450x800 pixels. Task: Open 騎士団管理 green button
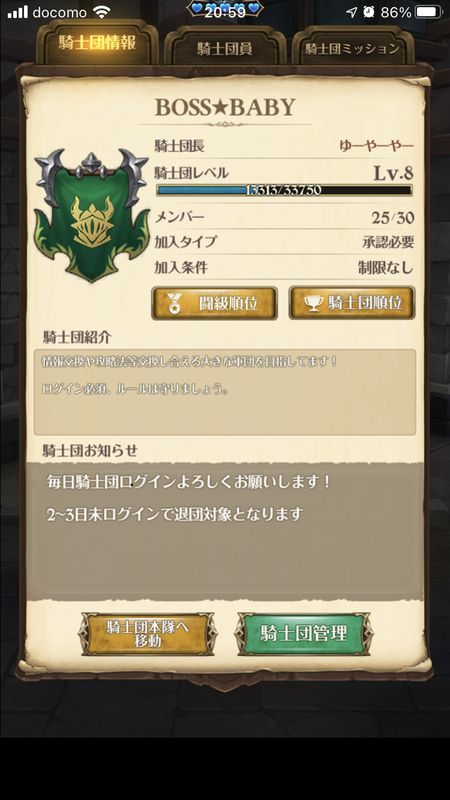tap(304, 634)
